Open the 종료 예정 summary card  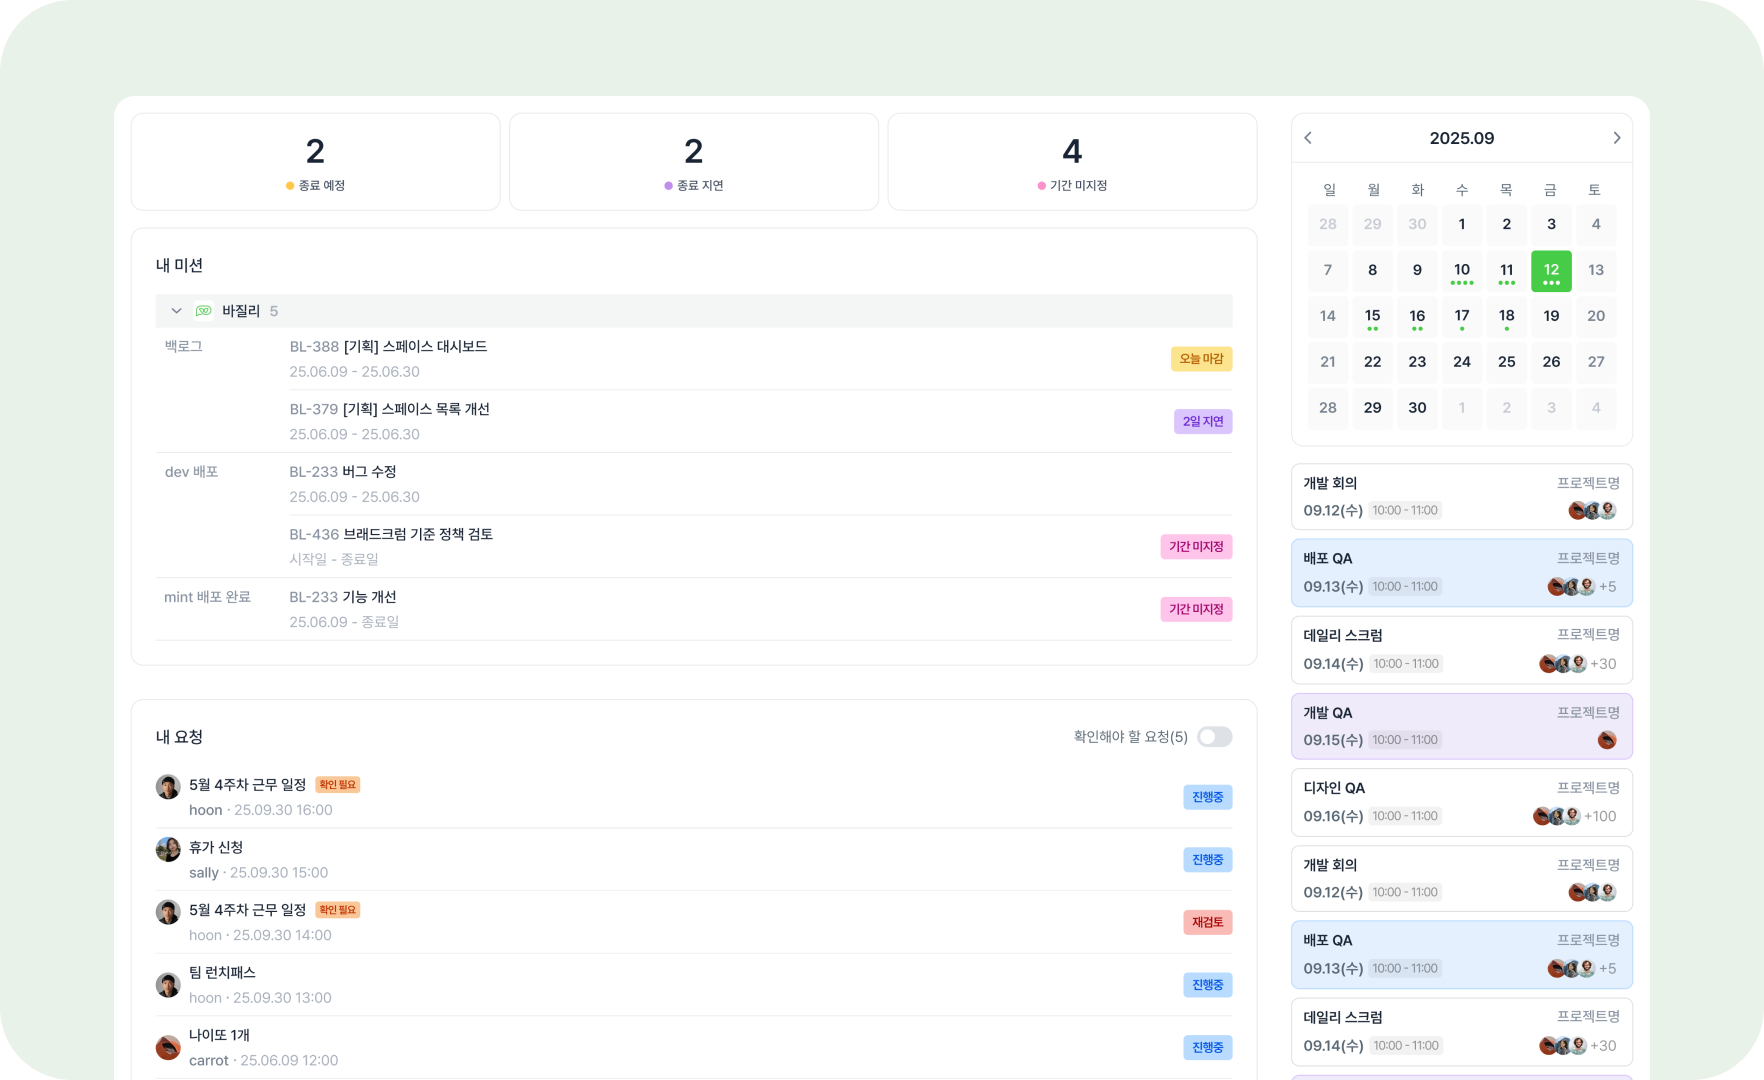point(316,162)
